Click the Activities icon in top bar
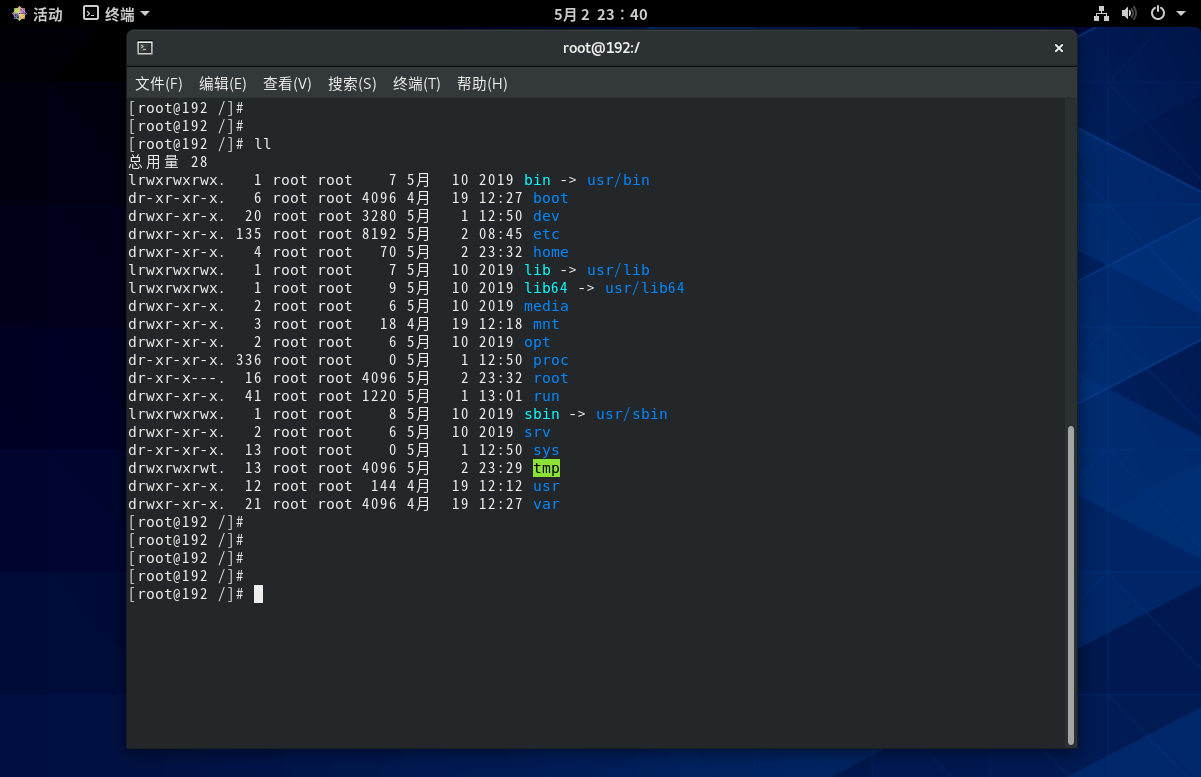 click(18, 14)
